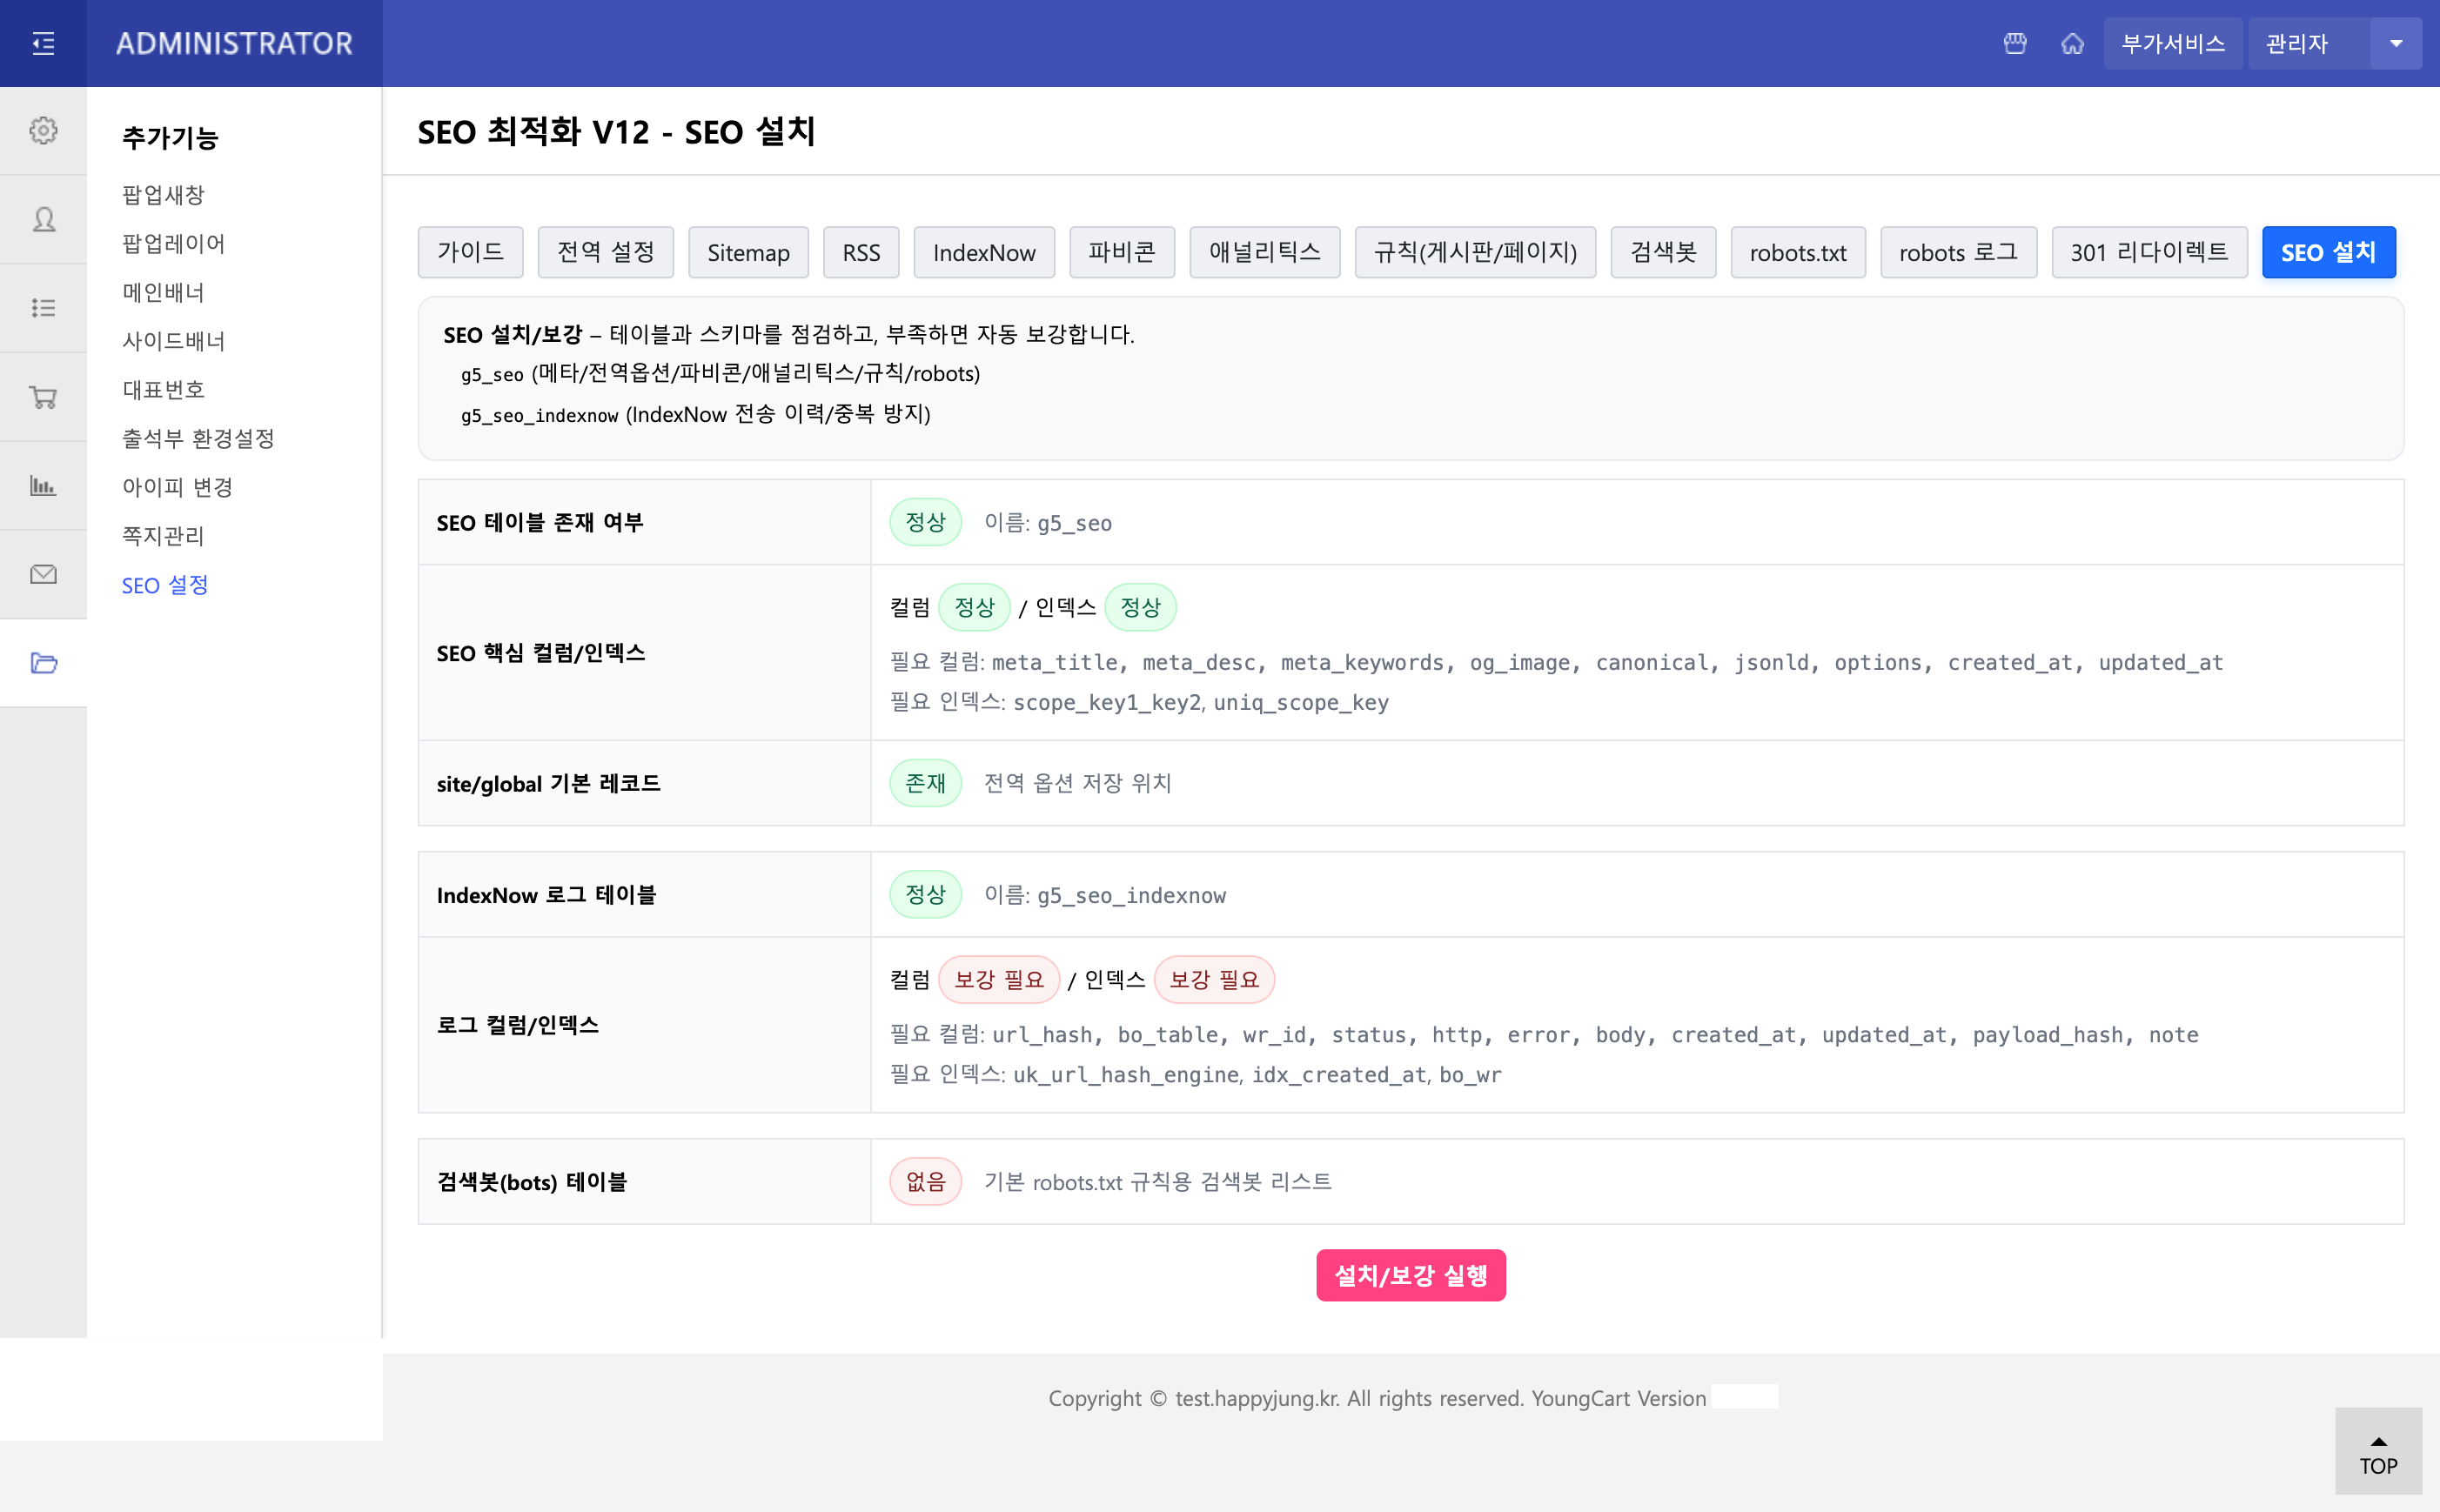The height and width of the screenshot is (1512, 2440).
Task: Switch to the Sitemap tab
Action: [748, 252]
